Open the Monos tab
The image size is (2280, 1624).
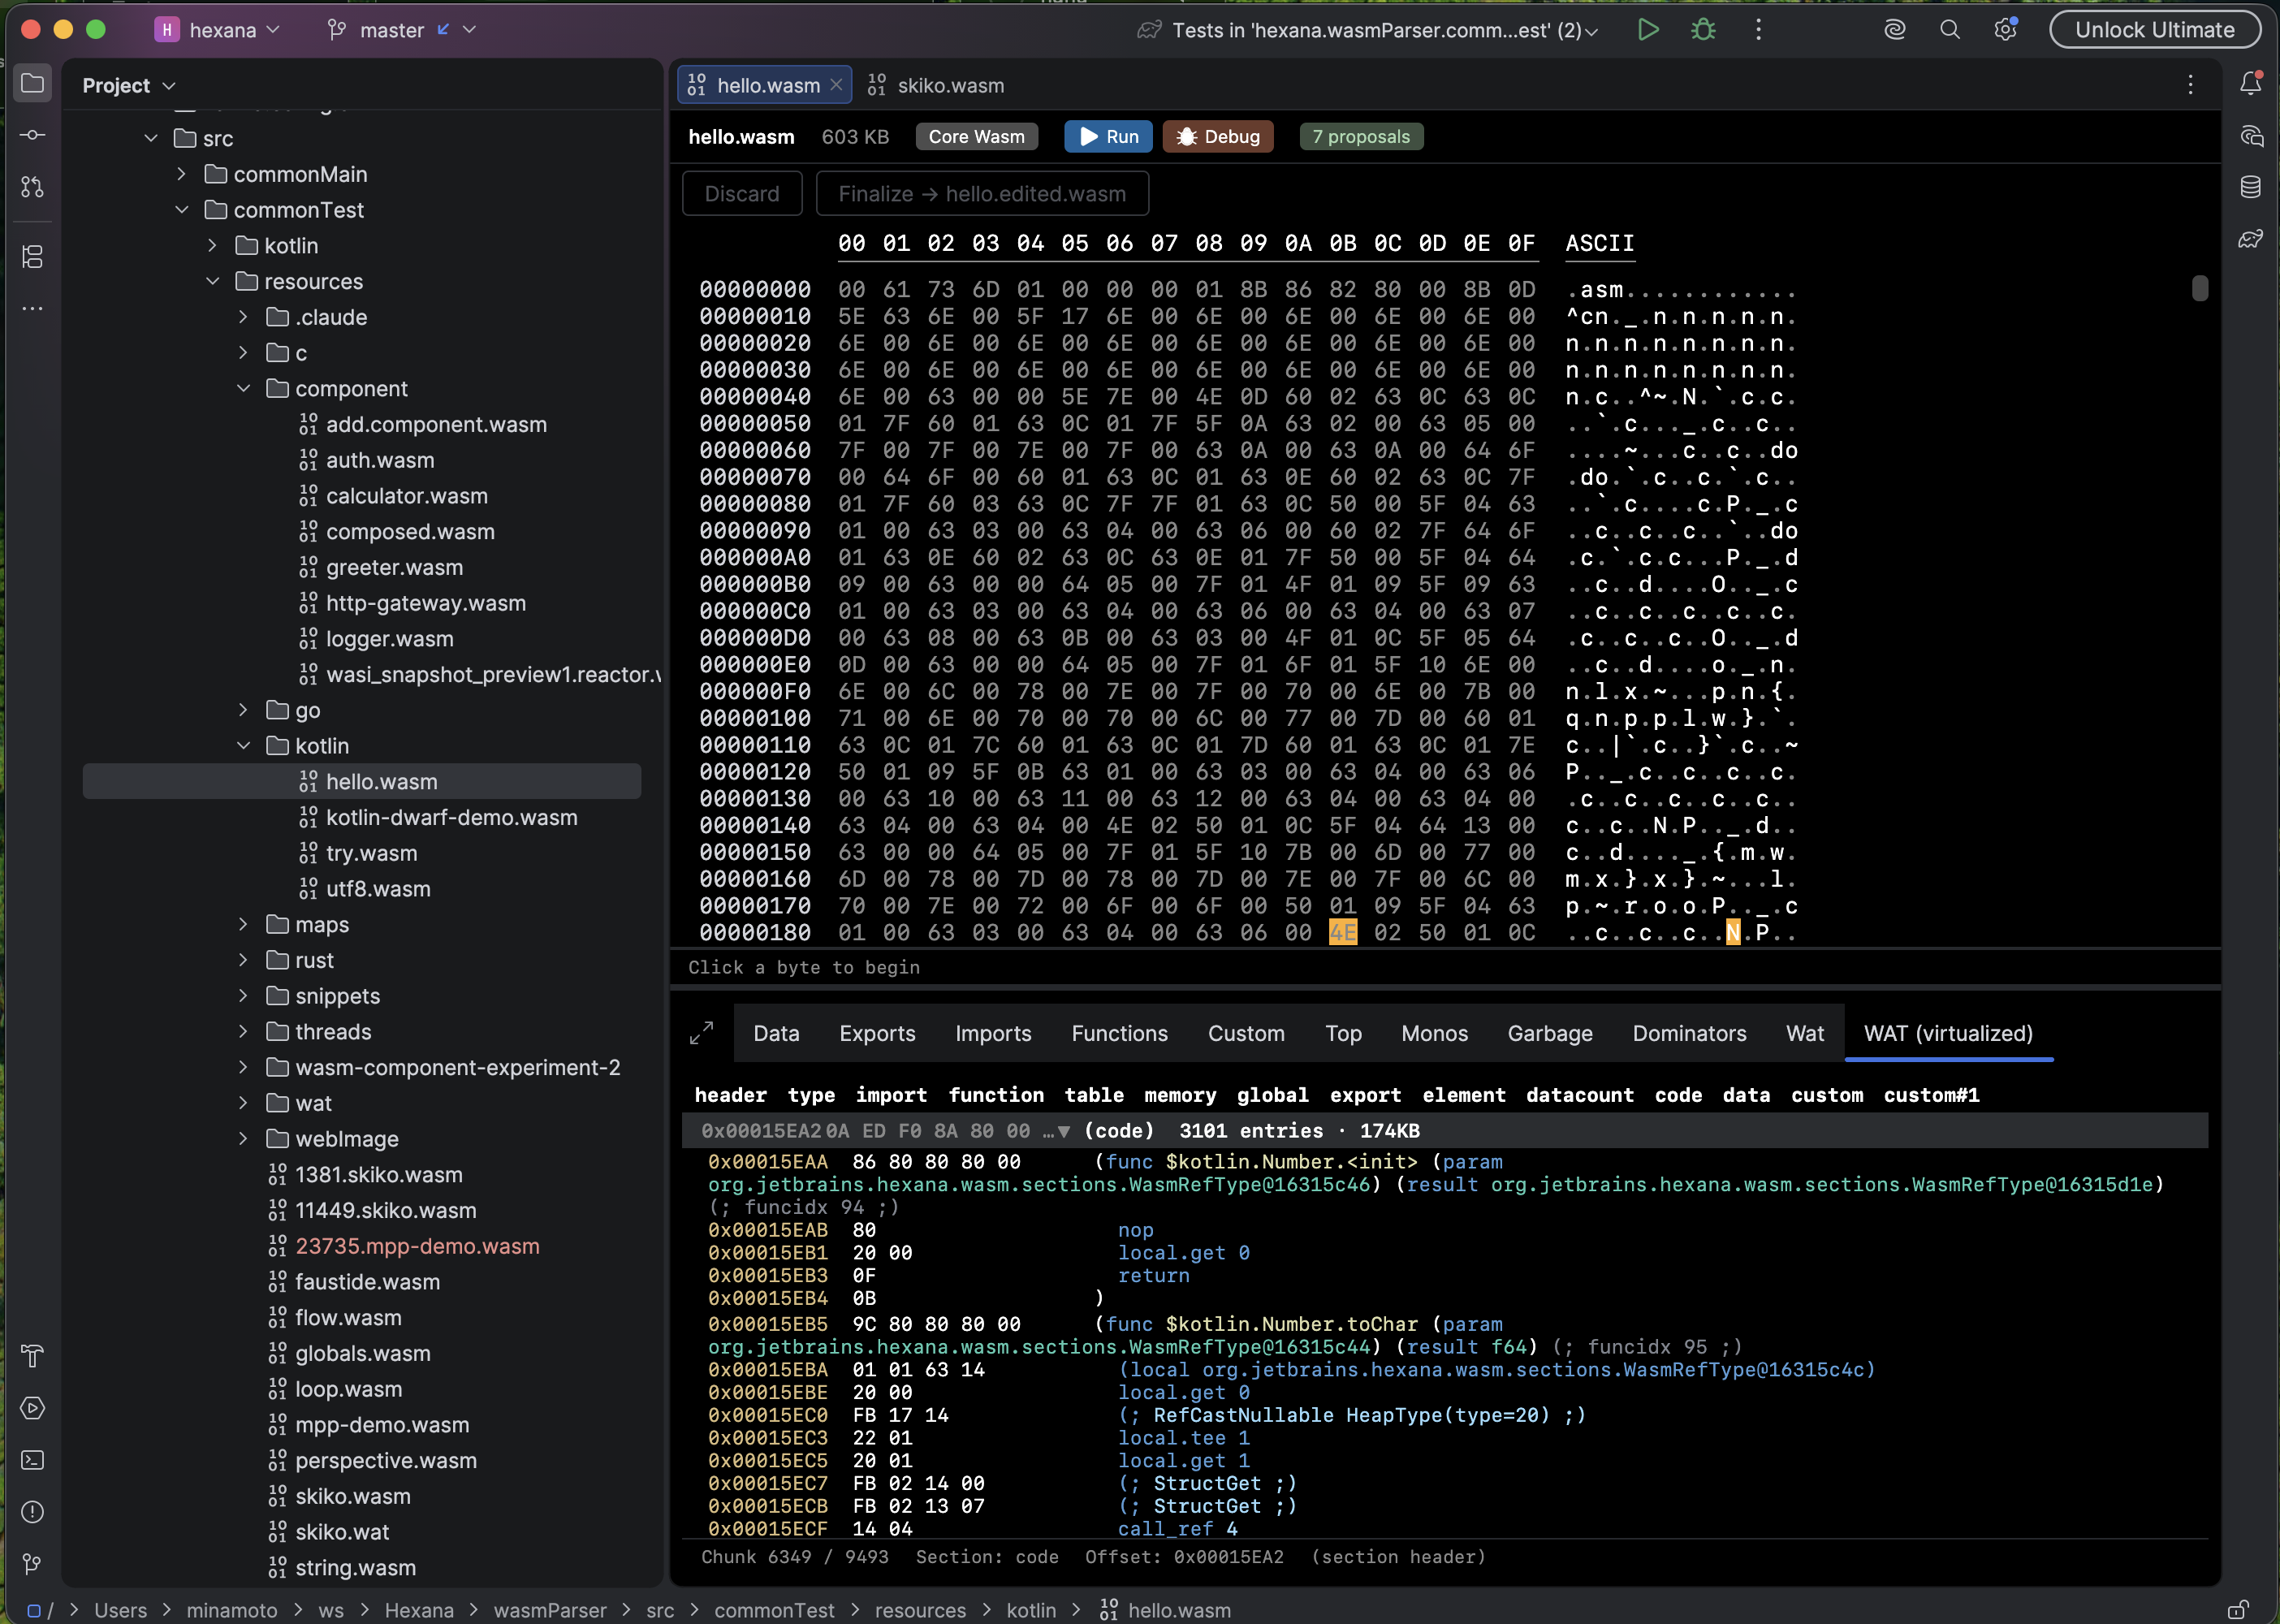1434,1033
